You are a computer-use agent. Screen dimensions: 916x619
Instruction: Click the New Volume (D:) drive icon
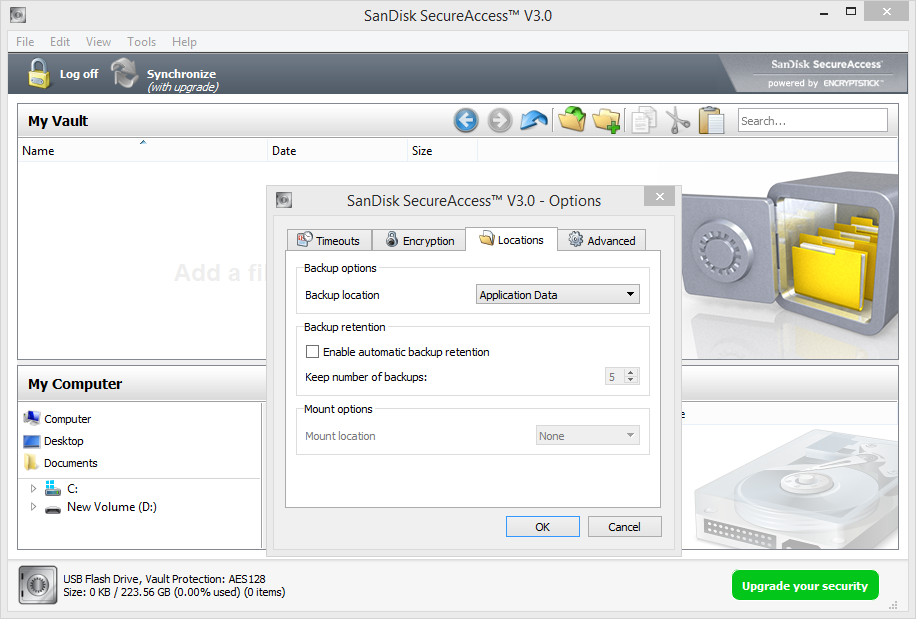[53, 508]
